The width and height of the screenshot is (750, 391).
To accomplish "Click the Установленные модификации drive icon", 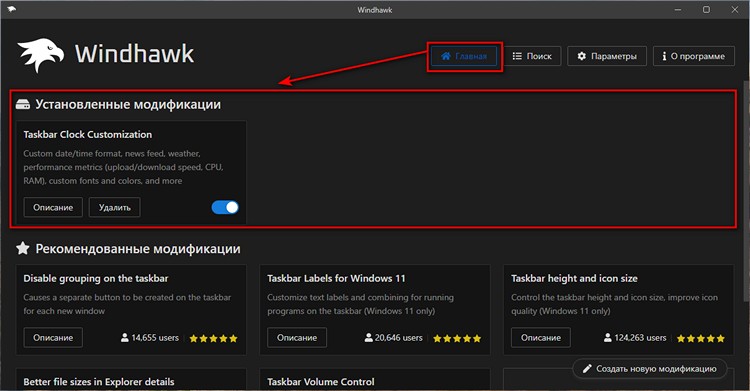I will point(23,104).
